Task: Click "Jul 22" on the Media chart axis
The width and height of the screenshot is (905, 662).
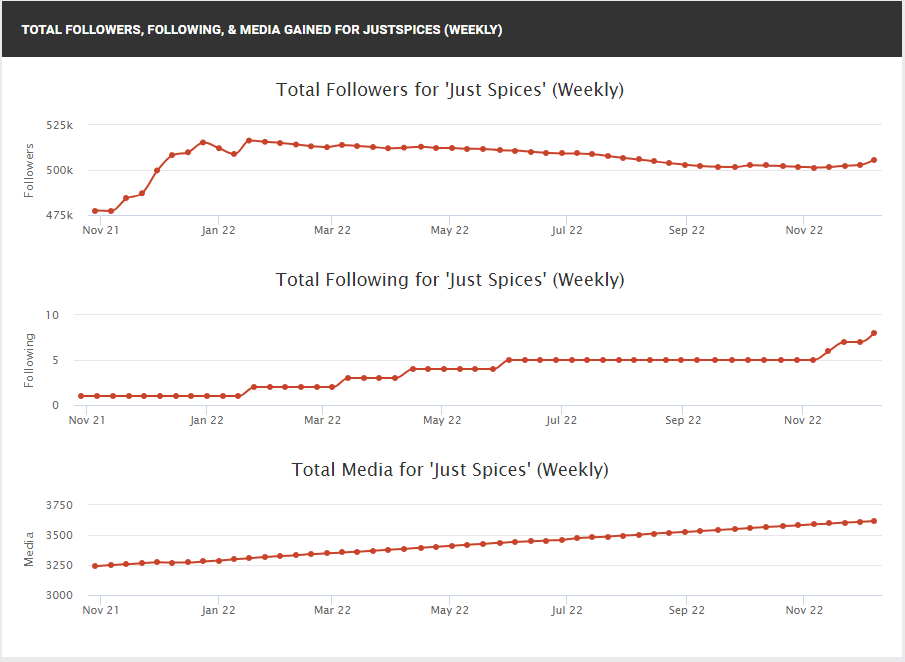Action: click(x=567, y=610)
